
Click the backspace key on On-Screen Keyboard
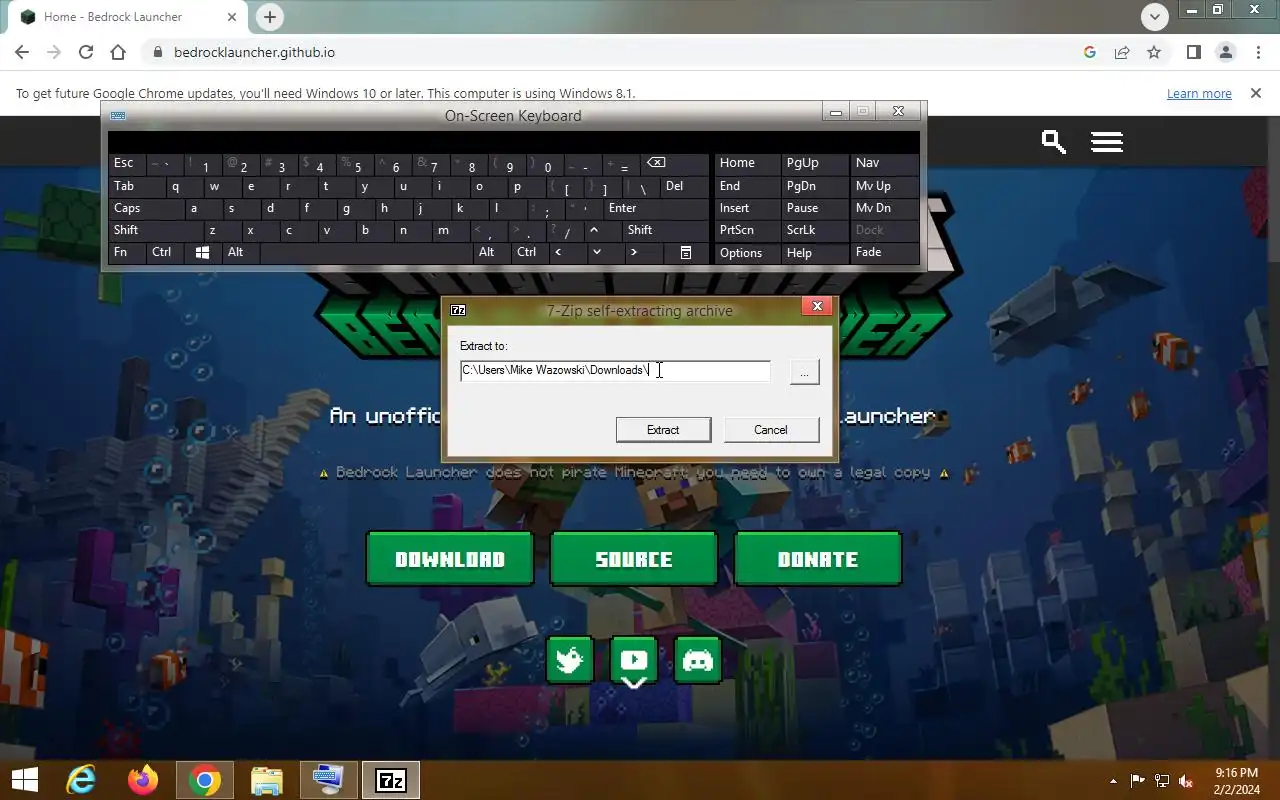(675, 163)
